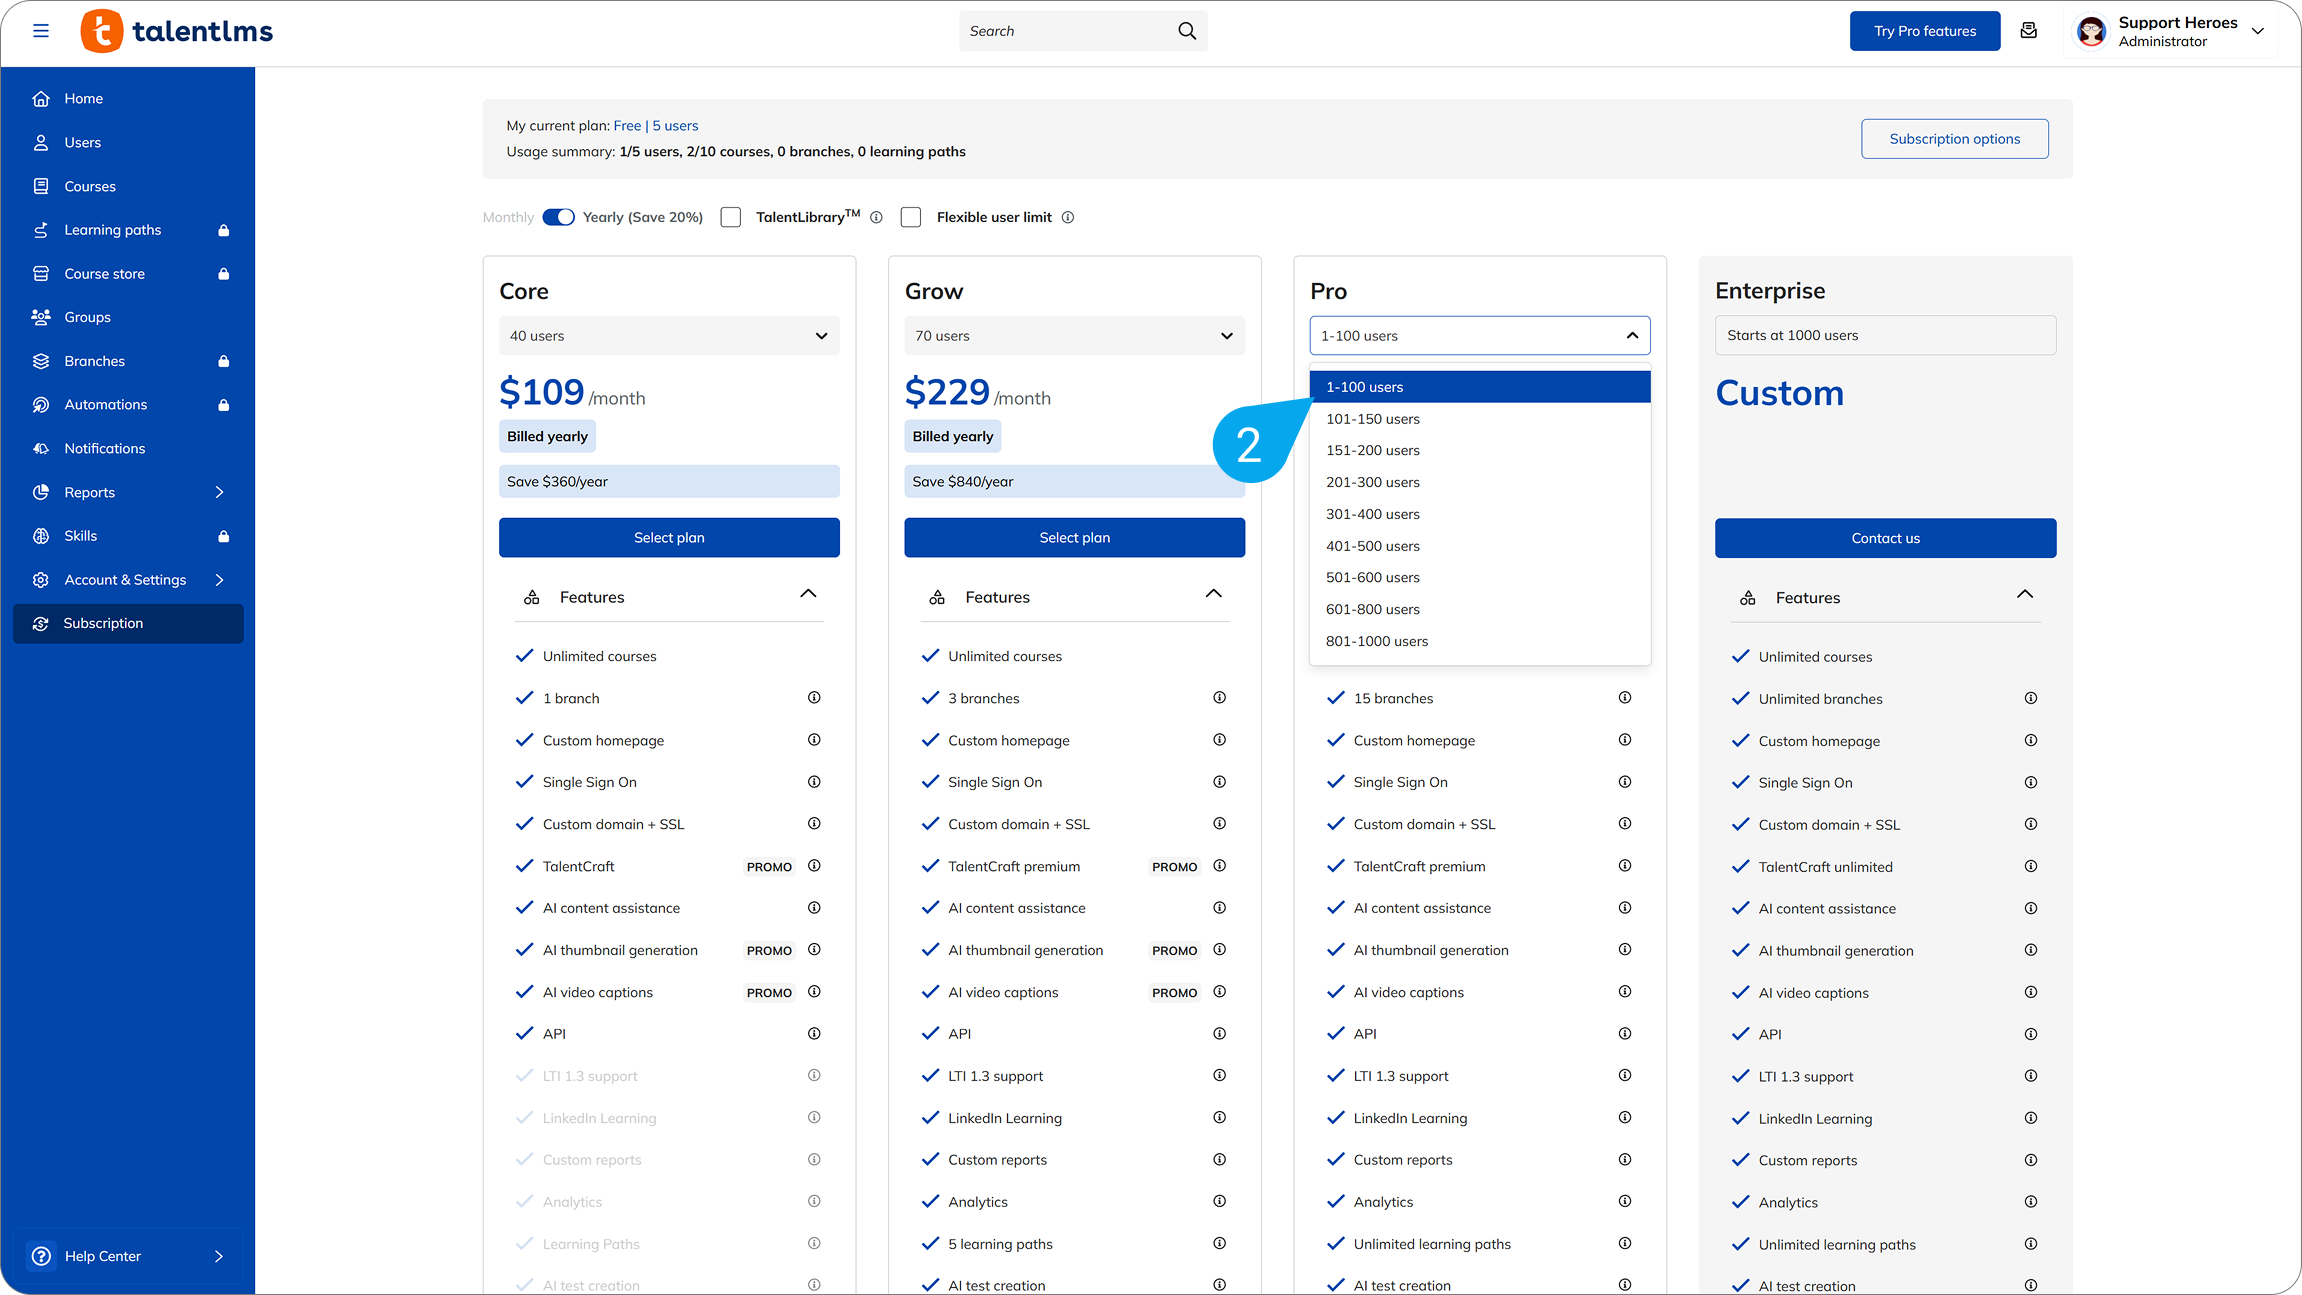Check the Flexible user limit box
The image size is (2302, 1295).
[x=911, y=217]
